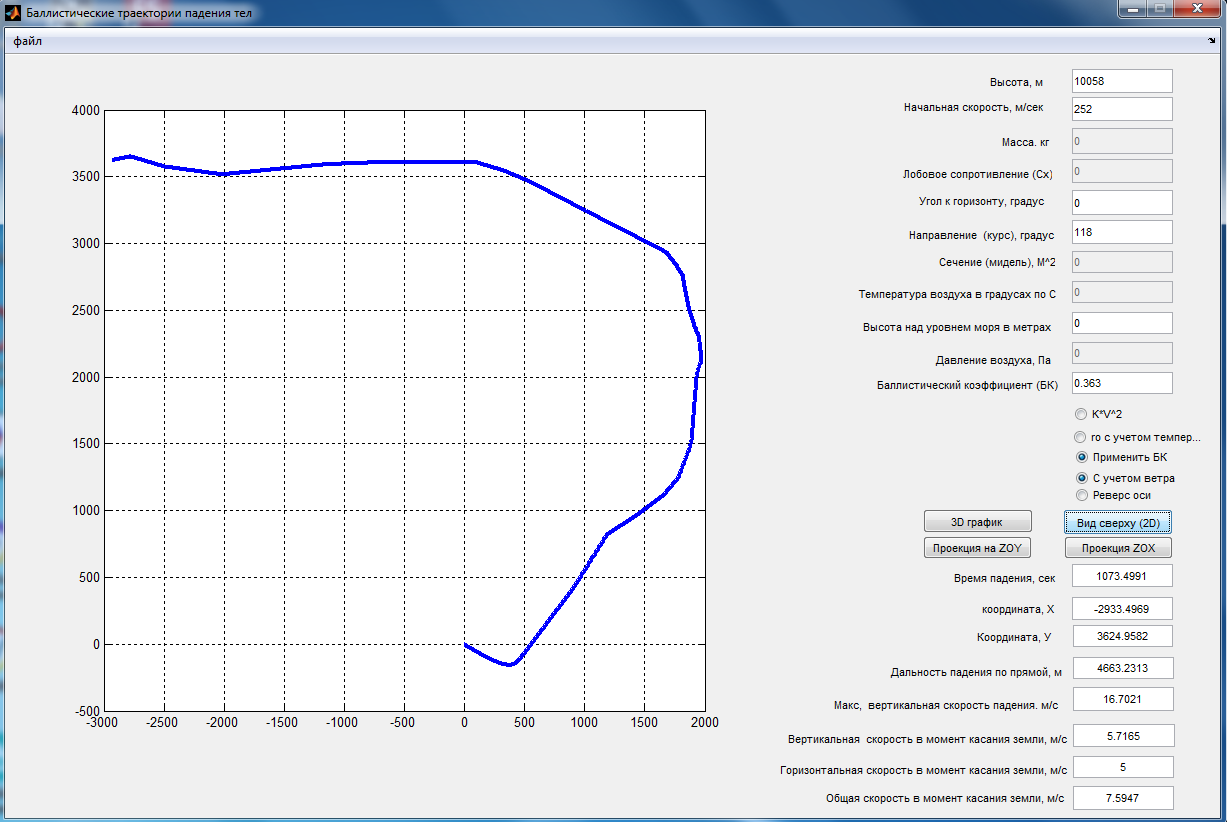Click the Дальность падения value 4663.2313
The width and height of the screenshot is (1227, 822).
(1121, 668)
